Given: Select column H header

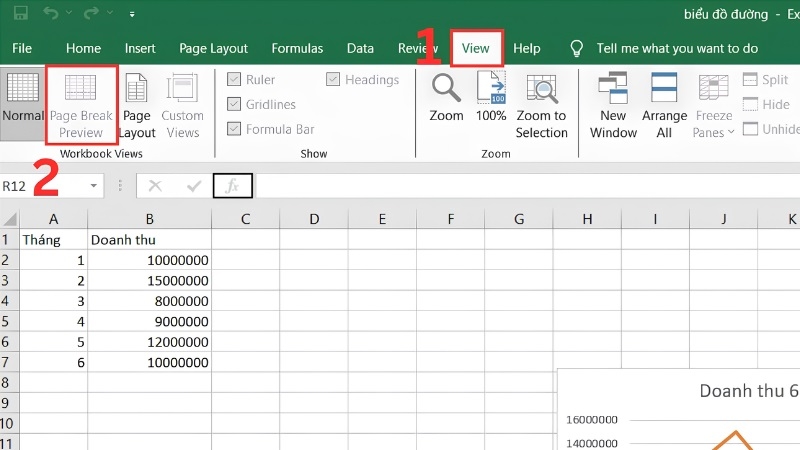Looking at the screenshot, I should (x=587, y=219).
